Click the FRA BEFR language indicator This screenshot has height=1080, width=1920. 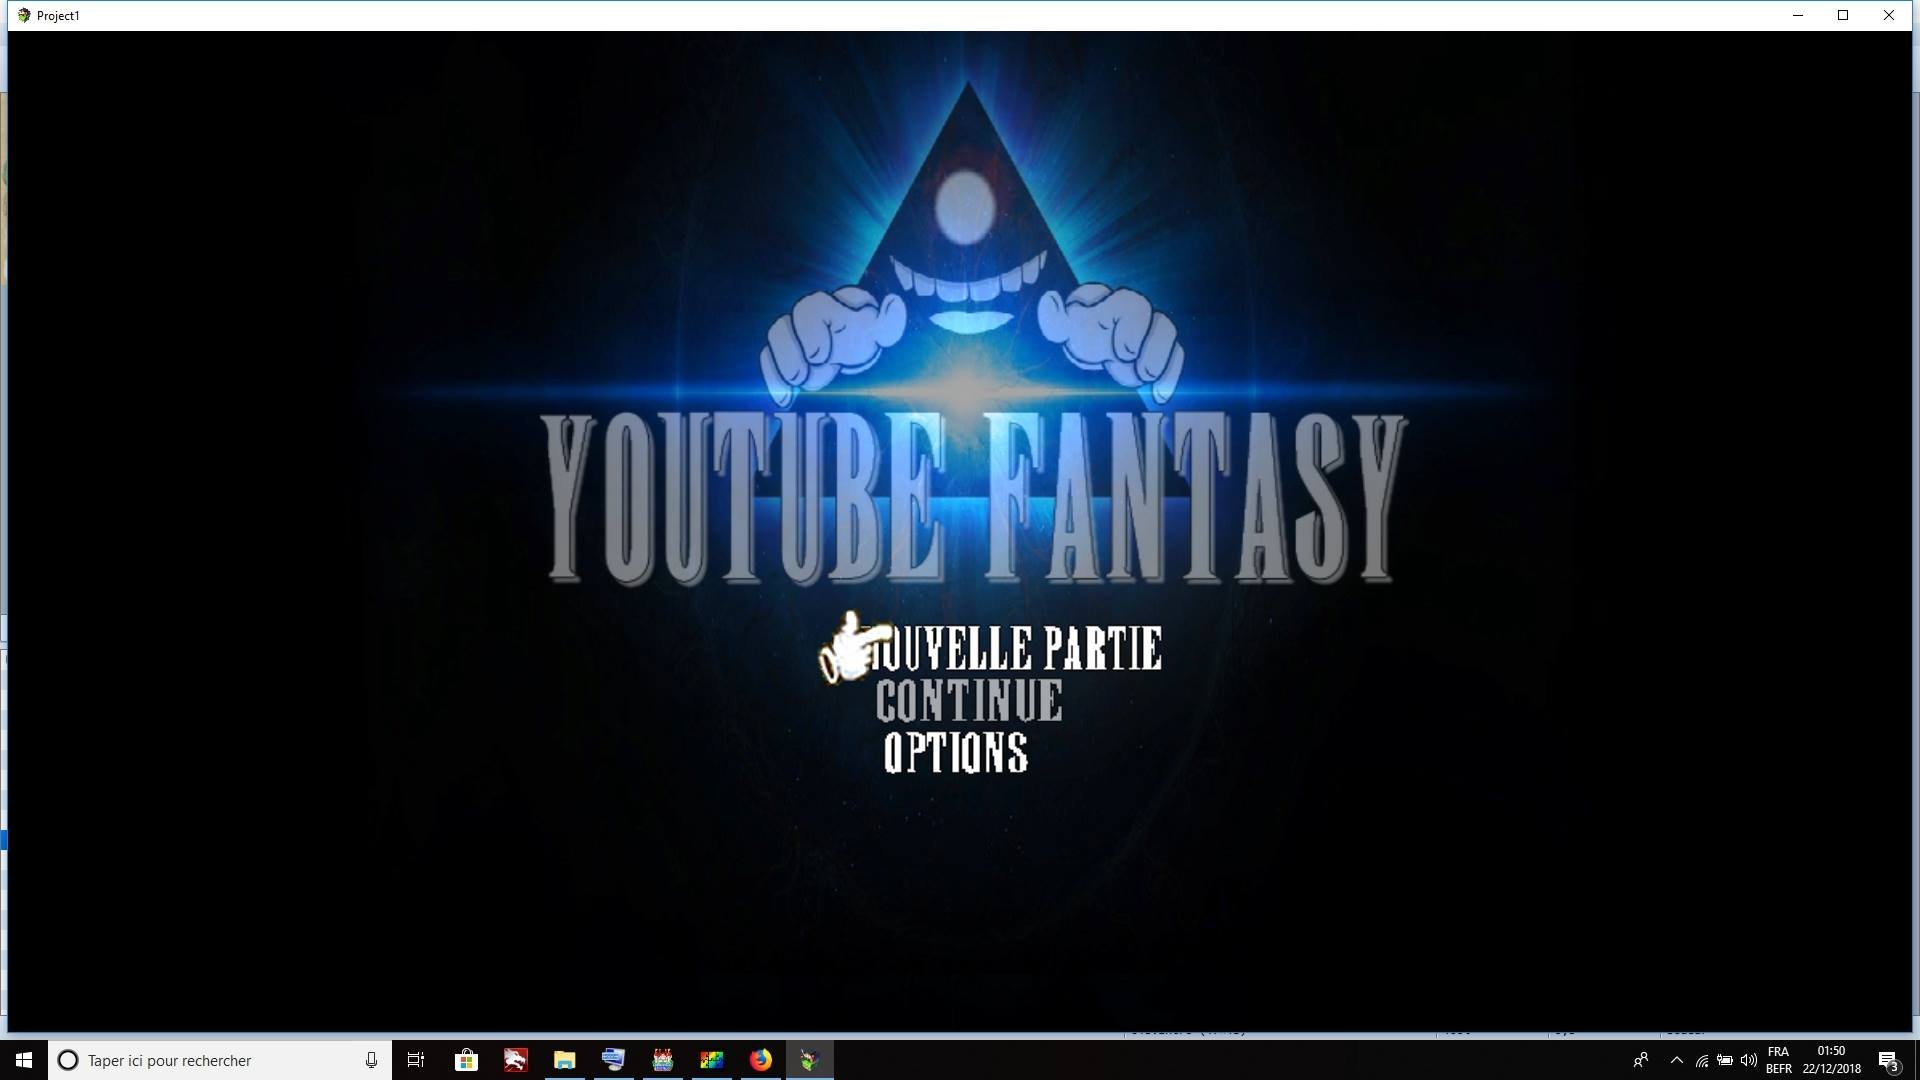pyautogui.click(x=1779, y=1060)
